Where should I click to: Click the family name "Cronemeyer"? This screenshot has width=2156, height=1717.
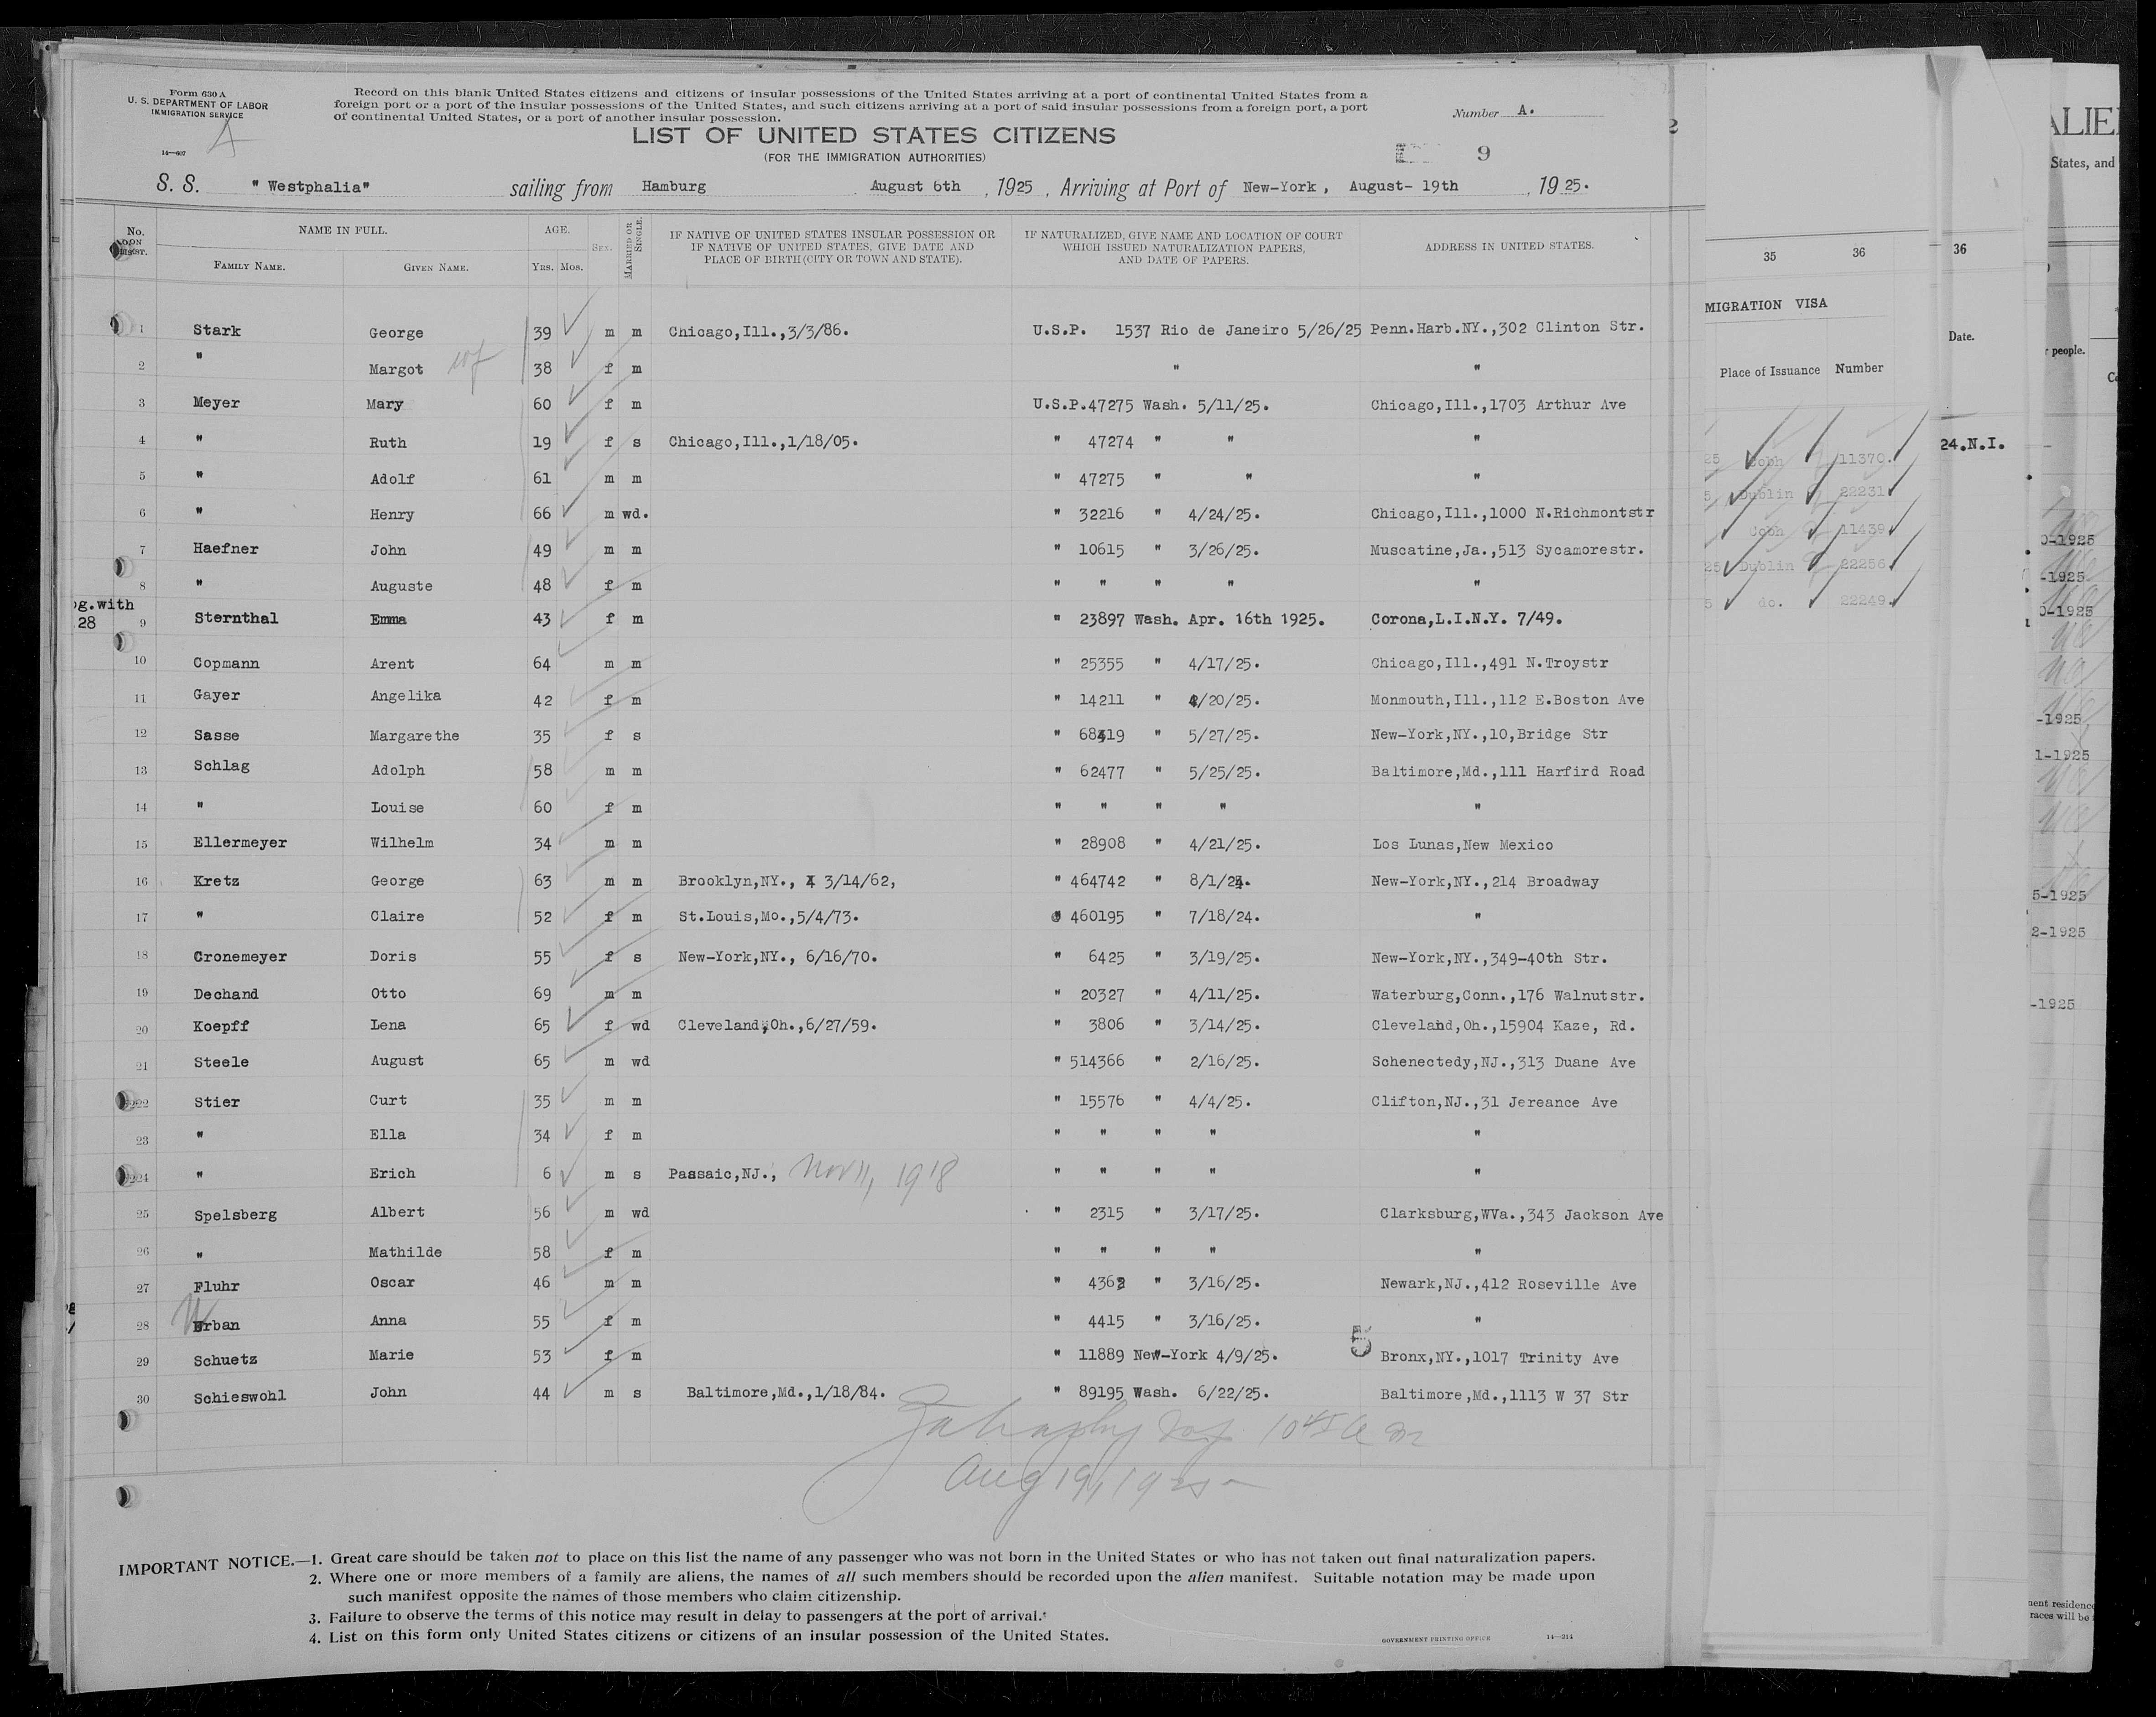240,957
